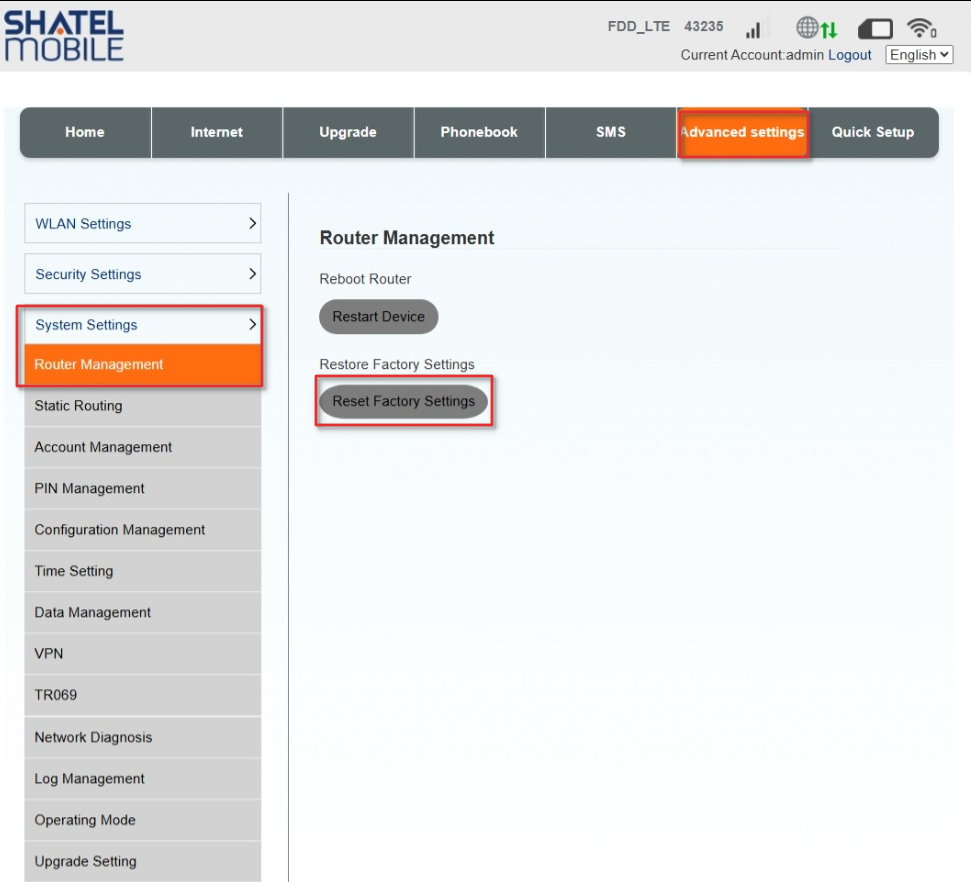Click the green data transfer arrows icon

point(829,29)
